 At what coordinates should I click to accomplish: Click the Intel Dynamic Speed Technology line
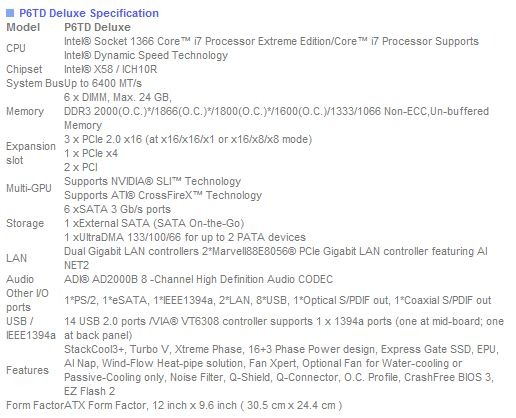point(146,55)
